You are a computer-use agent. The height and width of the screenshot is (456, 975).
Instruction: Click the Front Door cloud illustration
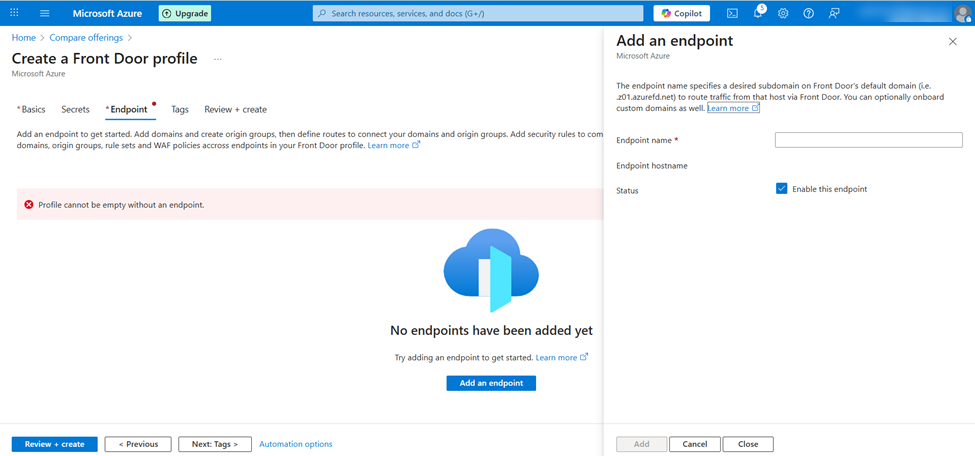491,270
